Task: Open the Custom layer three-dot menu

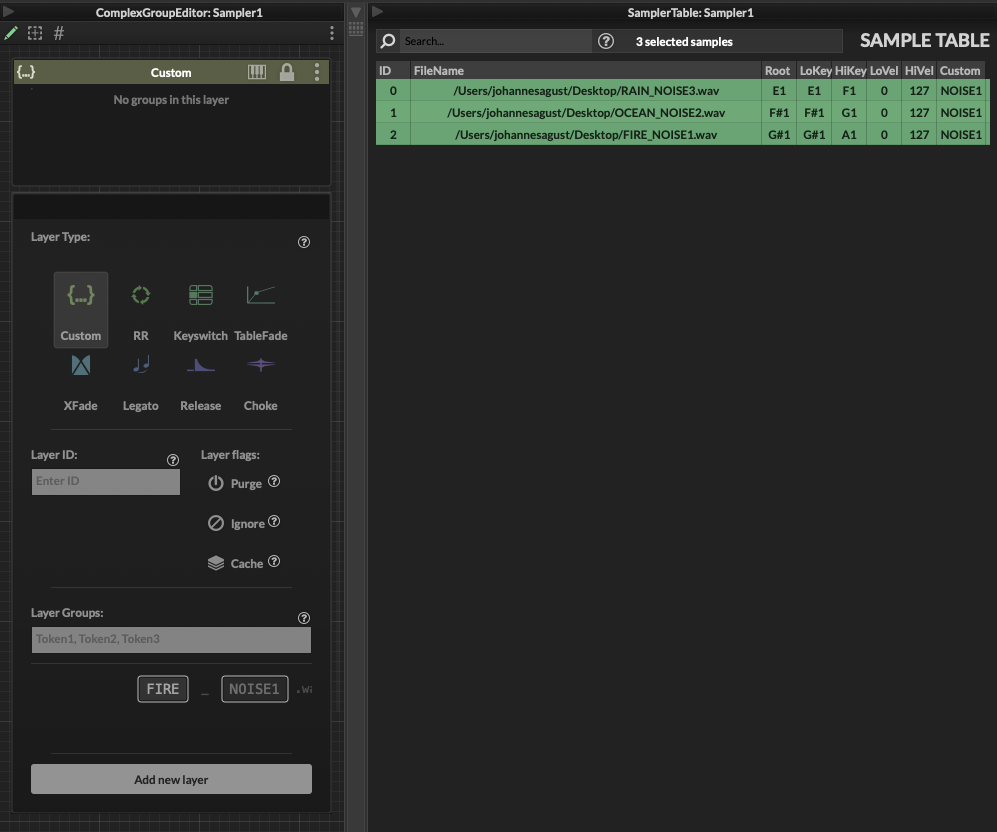Action: click(x=317, y=73)
